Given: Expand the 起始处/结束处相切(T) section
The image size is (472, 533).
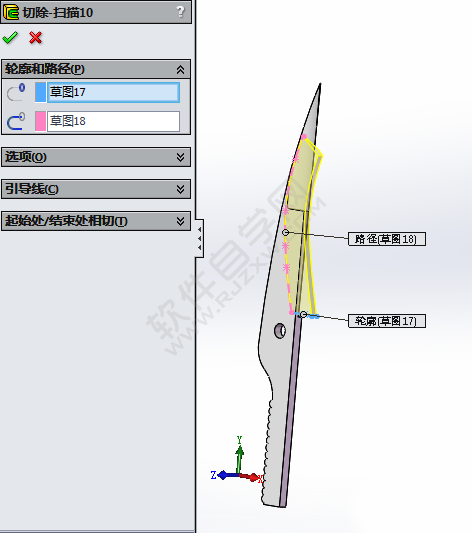Looking at the screenshot, I should coord(180,221).
